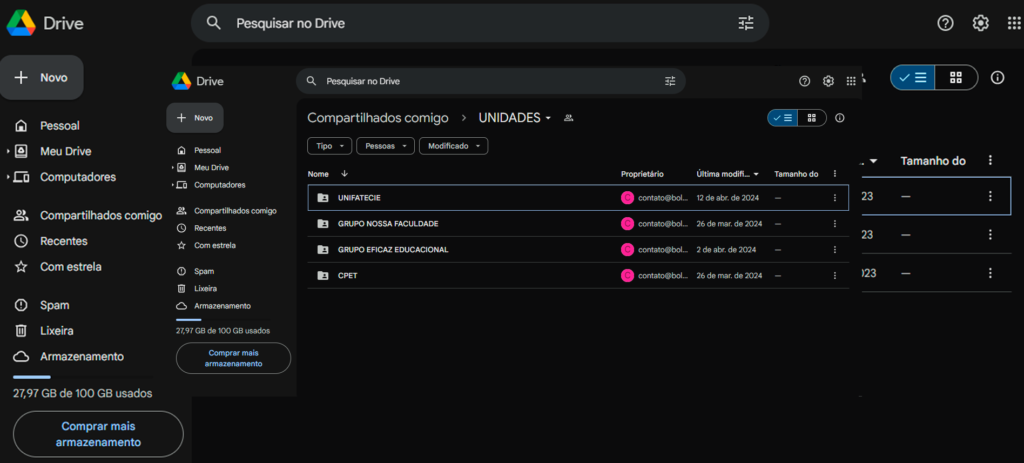Click contato owner avatar in the UNIFATECIE row
This screenshot has height=463, width=1024.
click(x=628, y=198)
